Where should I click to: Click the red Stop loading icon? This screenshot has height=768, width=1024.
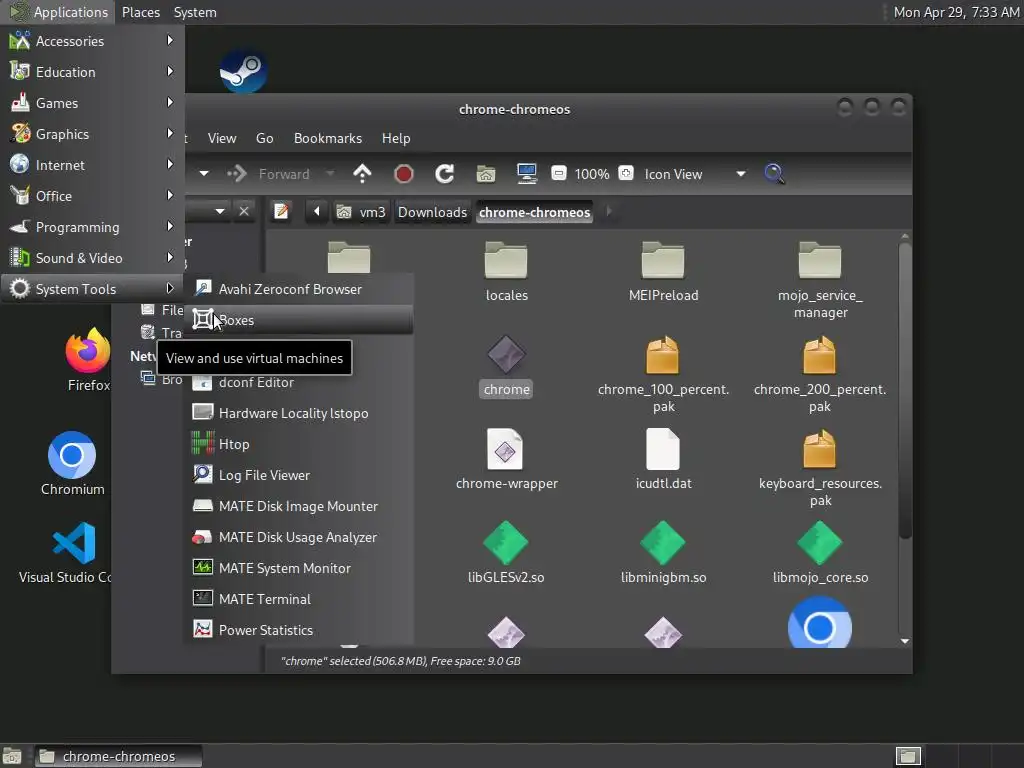point(404,174)
